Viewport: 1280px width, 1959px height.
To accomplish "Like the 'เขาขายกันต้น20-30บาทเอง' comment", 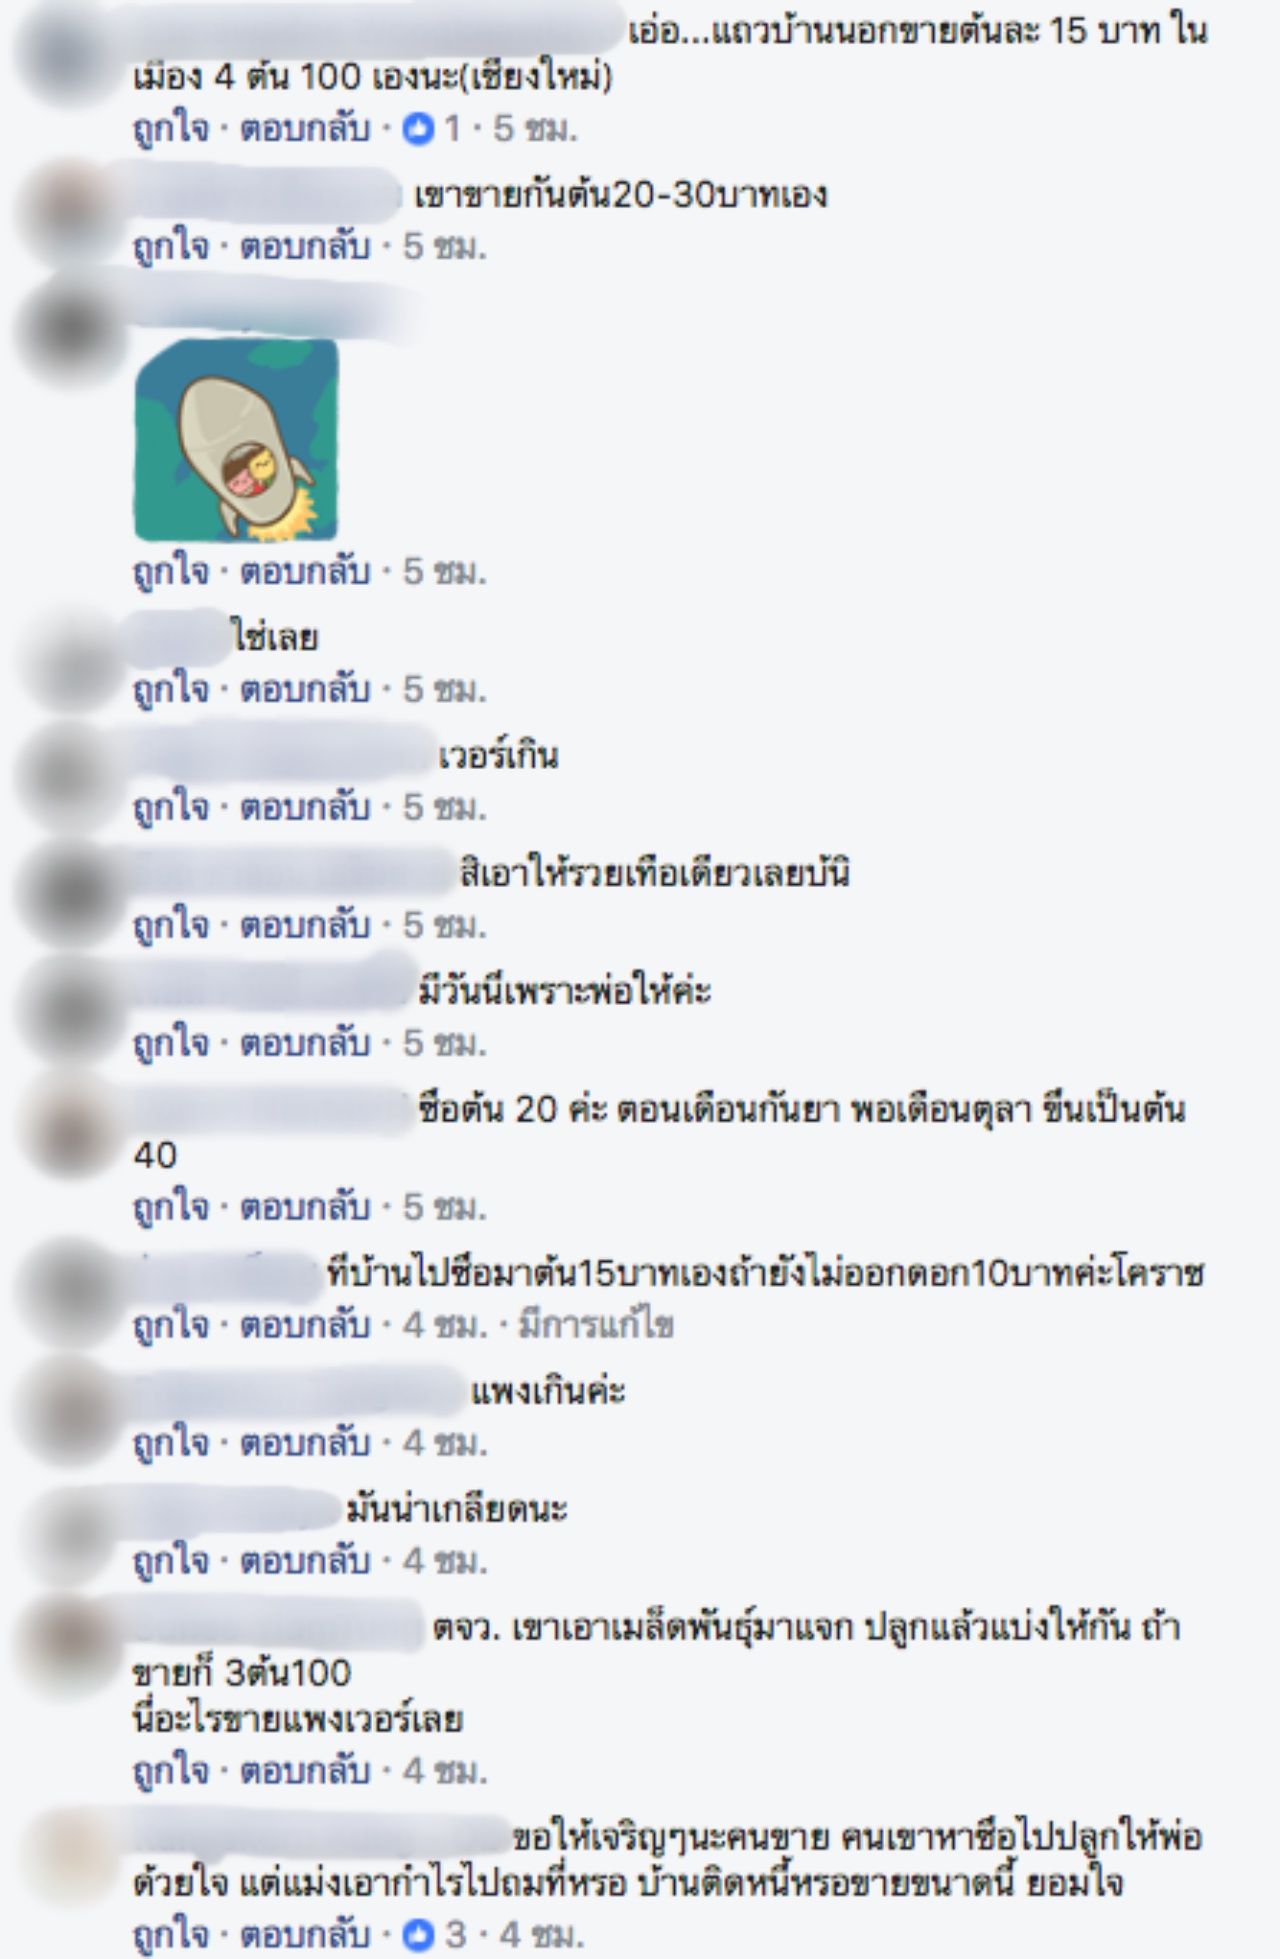I will (171, 248).
